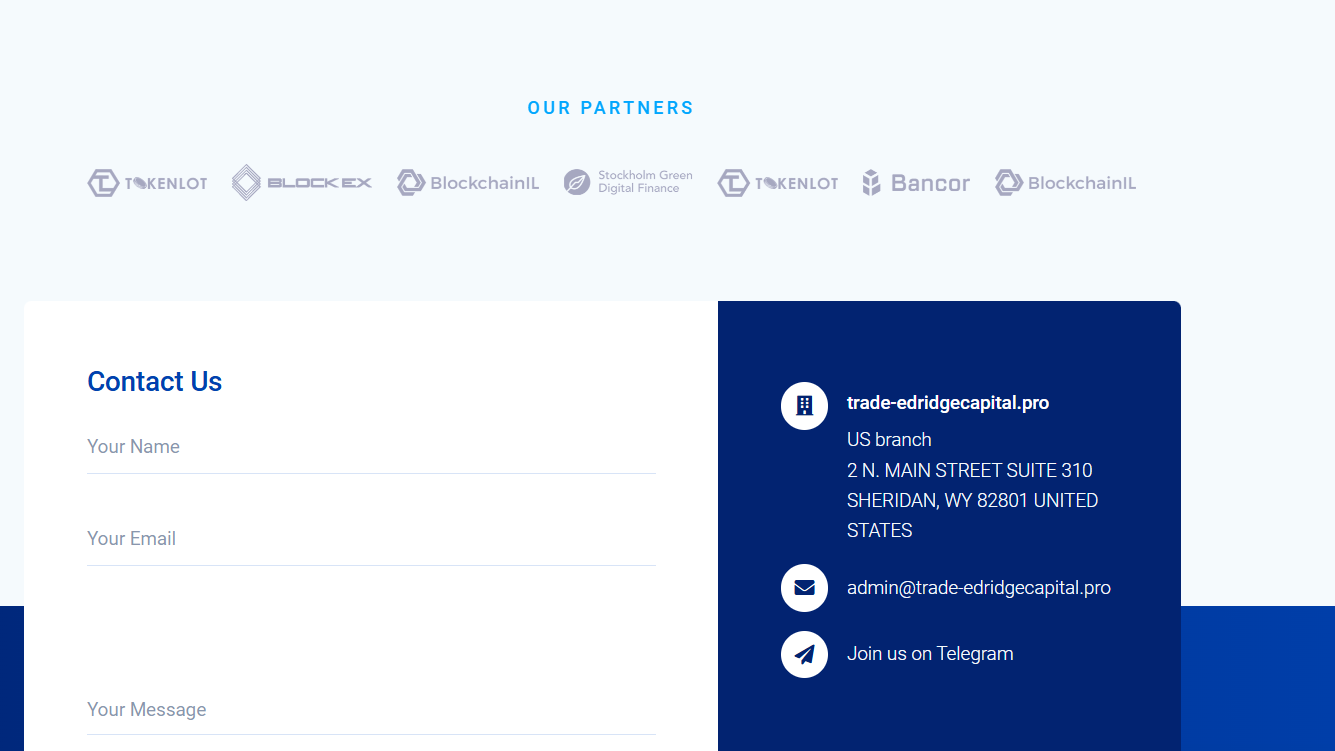Click the OUR PARTNERS section title
This screenshot has width=1335, height=751.
tap(611, 108)
